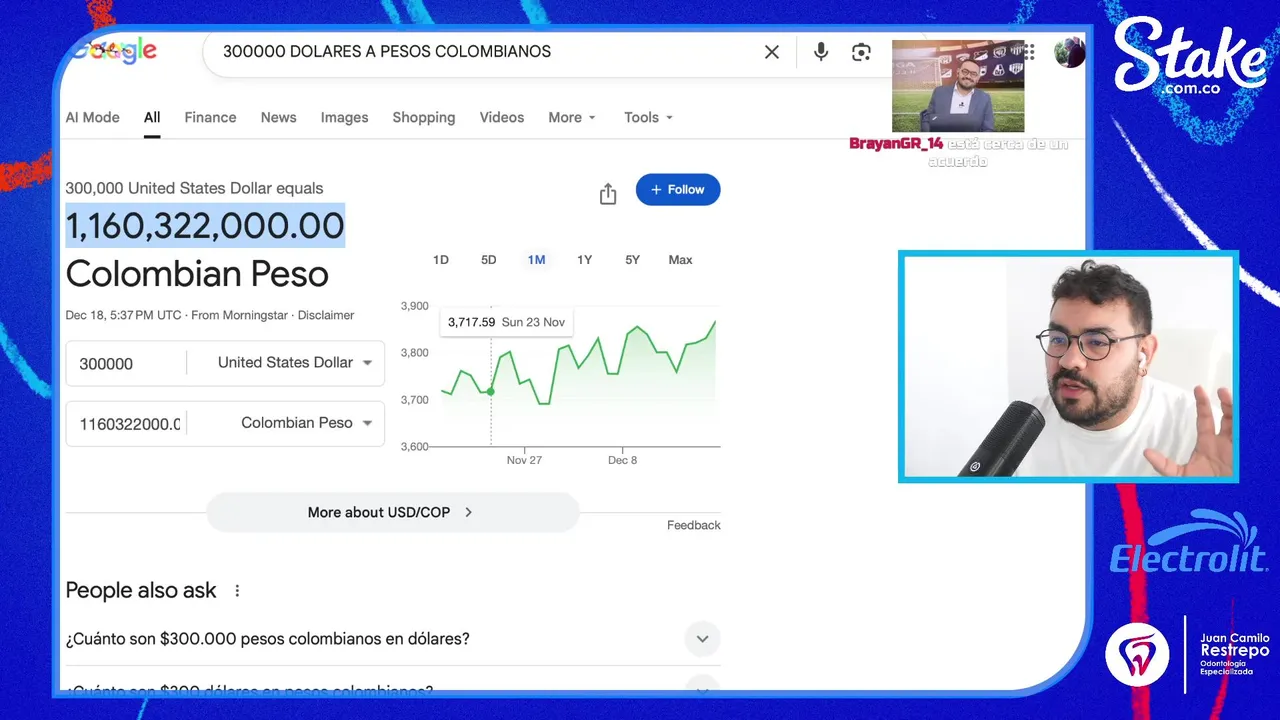This screenshot has width=1280, height=720.
Task: Send feedback on the converter
Action: click(694, 525)
